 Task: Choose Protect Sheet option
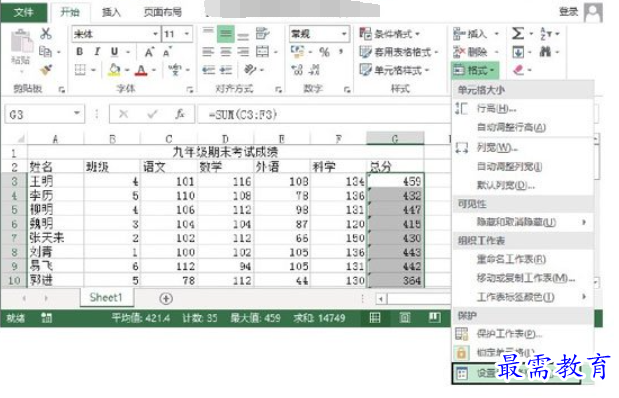pyautogui.click(x=523, y=334)
